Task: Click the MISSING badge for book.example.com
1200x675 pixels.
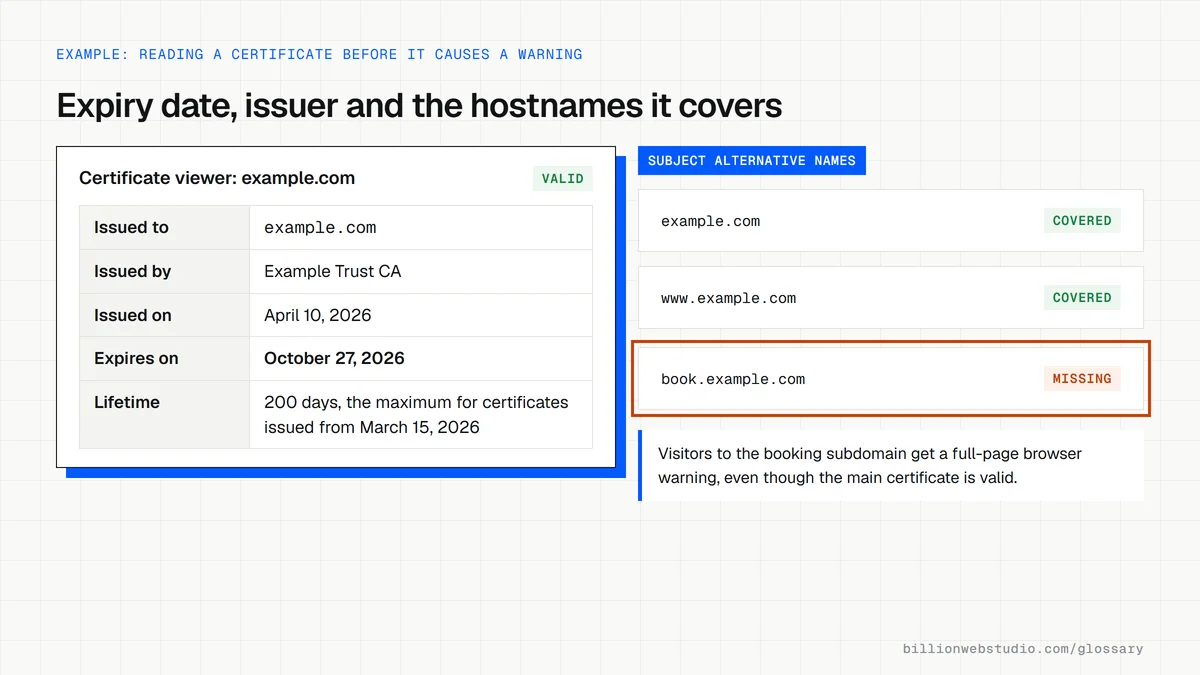Action: [x=1082, y=378]
